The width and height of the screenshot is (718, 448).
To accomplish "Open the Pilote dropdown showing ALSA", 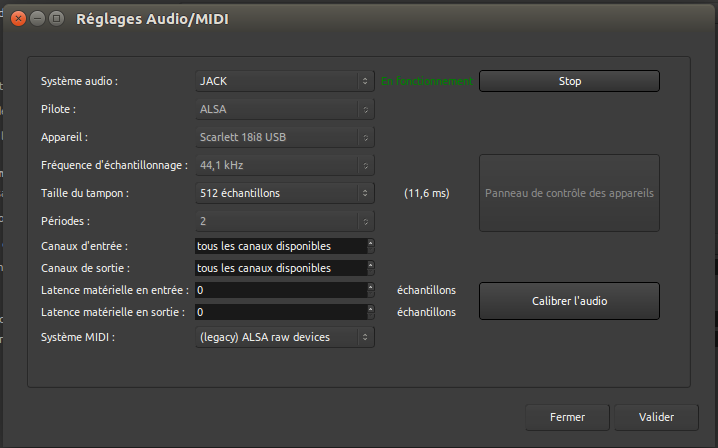I will (285, 109).
